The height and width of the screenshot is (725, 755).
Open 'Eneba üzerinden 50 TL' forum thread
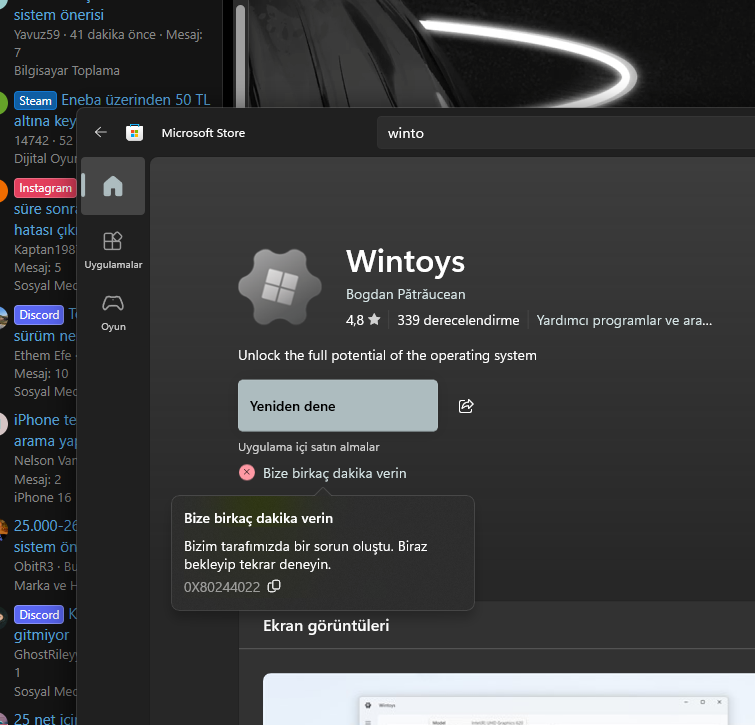pos(136,100)
